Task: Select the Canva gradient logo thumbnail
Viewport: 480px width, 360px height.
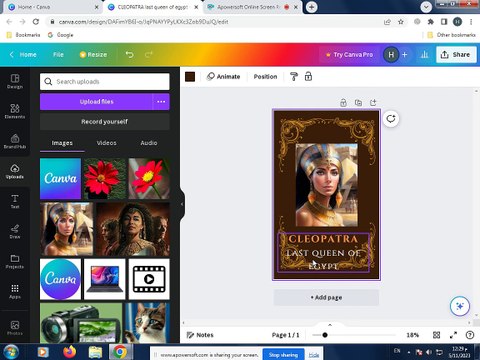Action: coord(60,179)
